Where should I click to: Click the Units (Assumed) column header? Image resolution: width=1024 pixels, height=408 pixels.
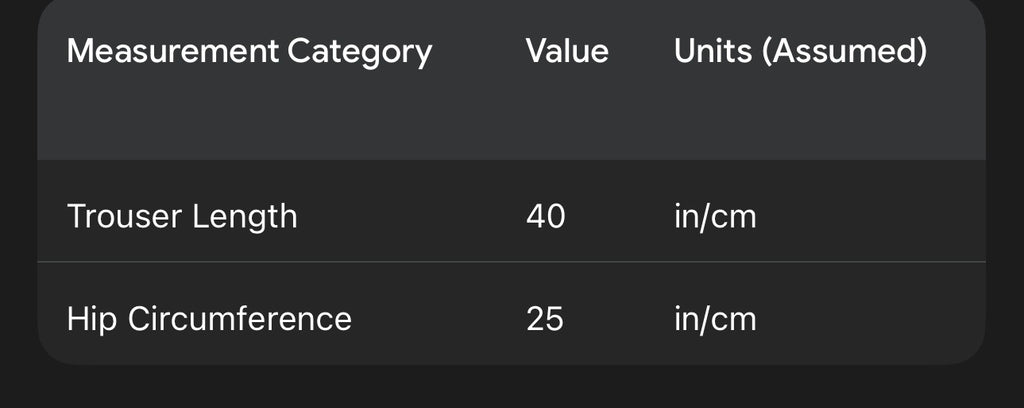[x=800, y=51]
